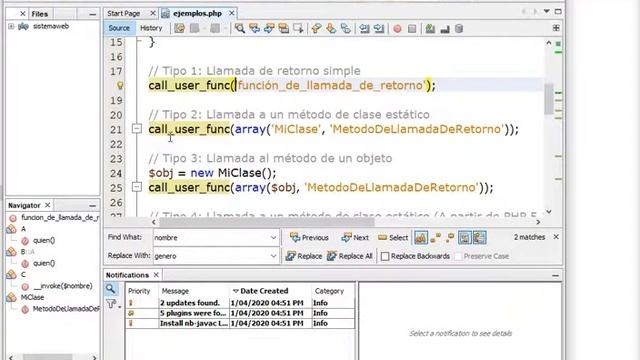The width and height of the screenshot is (640, 360).
Task: Expand the sistemaweb project node
Action: [x=11, y=26]
